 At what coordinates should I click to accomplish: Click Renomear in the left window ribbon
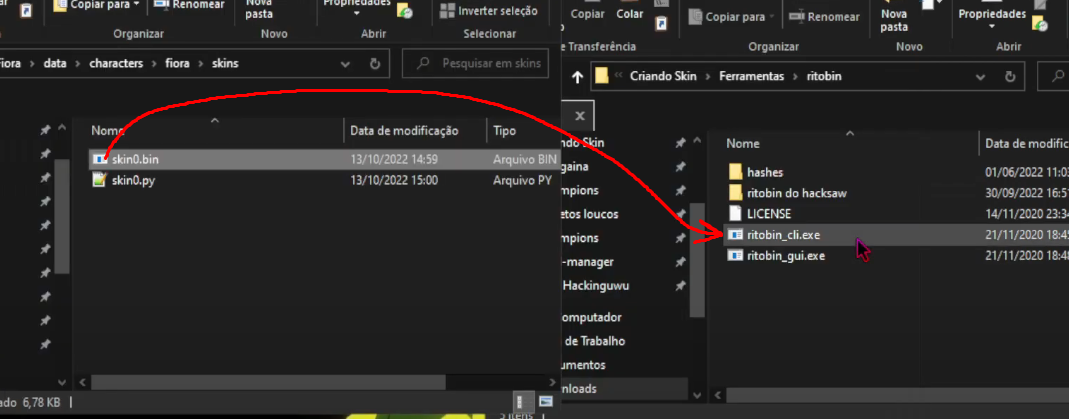pyautogui.click(x=189, y=5)
